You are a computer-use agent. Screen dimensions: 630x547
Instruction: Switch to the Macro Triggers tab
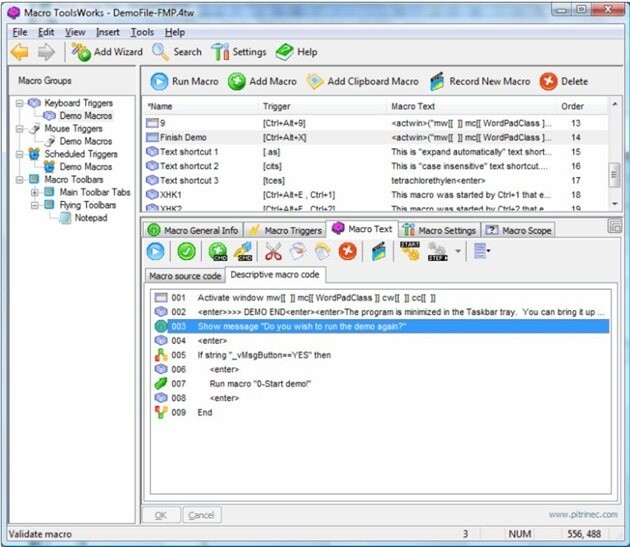click(285, 230)
